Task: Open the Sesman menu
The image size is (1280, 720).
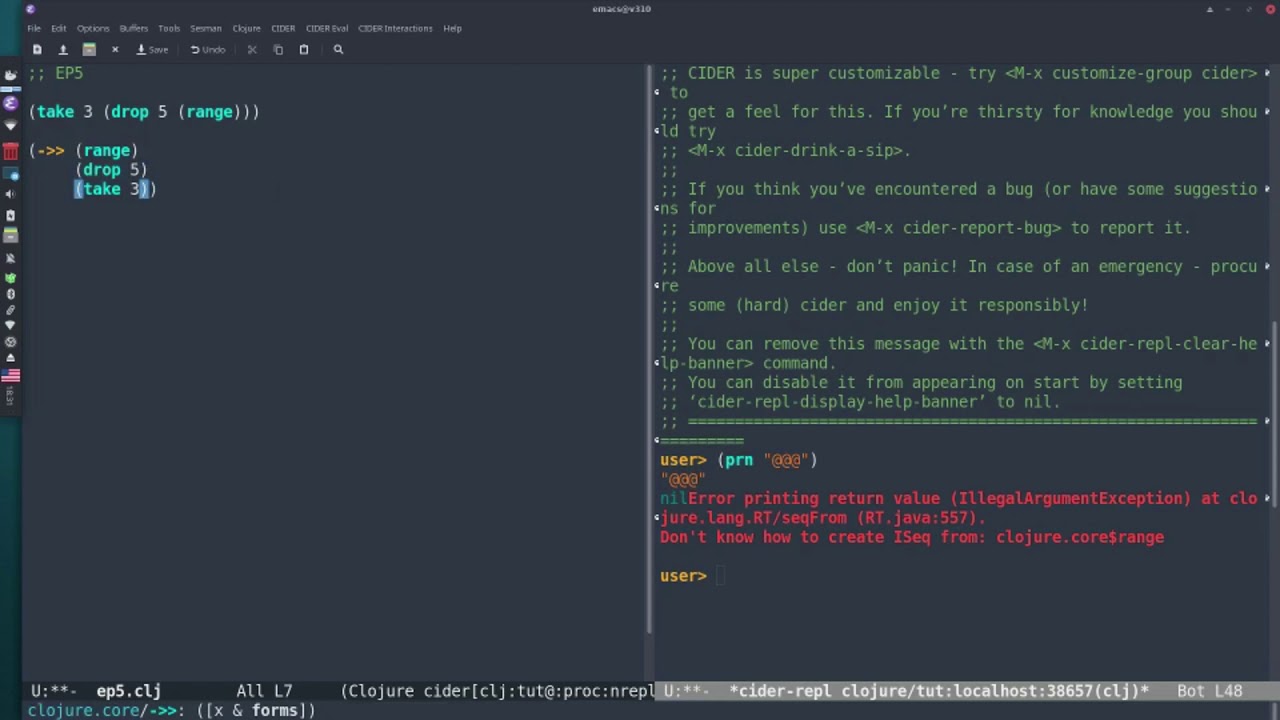Action: (x=206, y=28)
